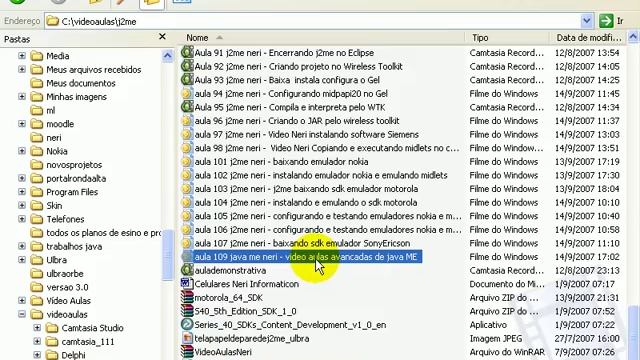Select file aula 98 j2me neri
640x360 pixels.
(327, 148)
